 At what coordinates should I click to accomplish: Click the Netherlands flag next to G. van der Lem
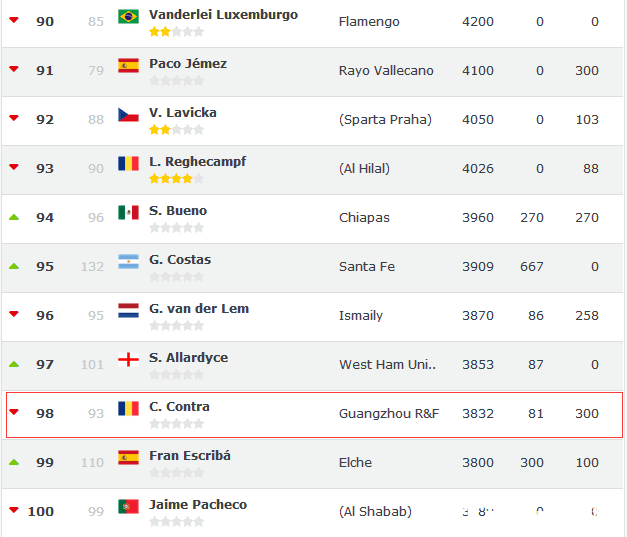pos(128,310)
